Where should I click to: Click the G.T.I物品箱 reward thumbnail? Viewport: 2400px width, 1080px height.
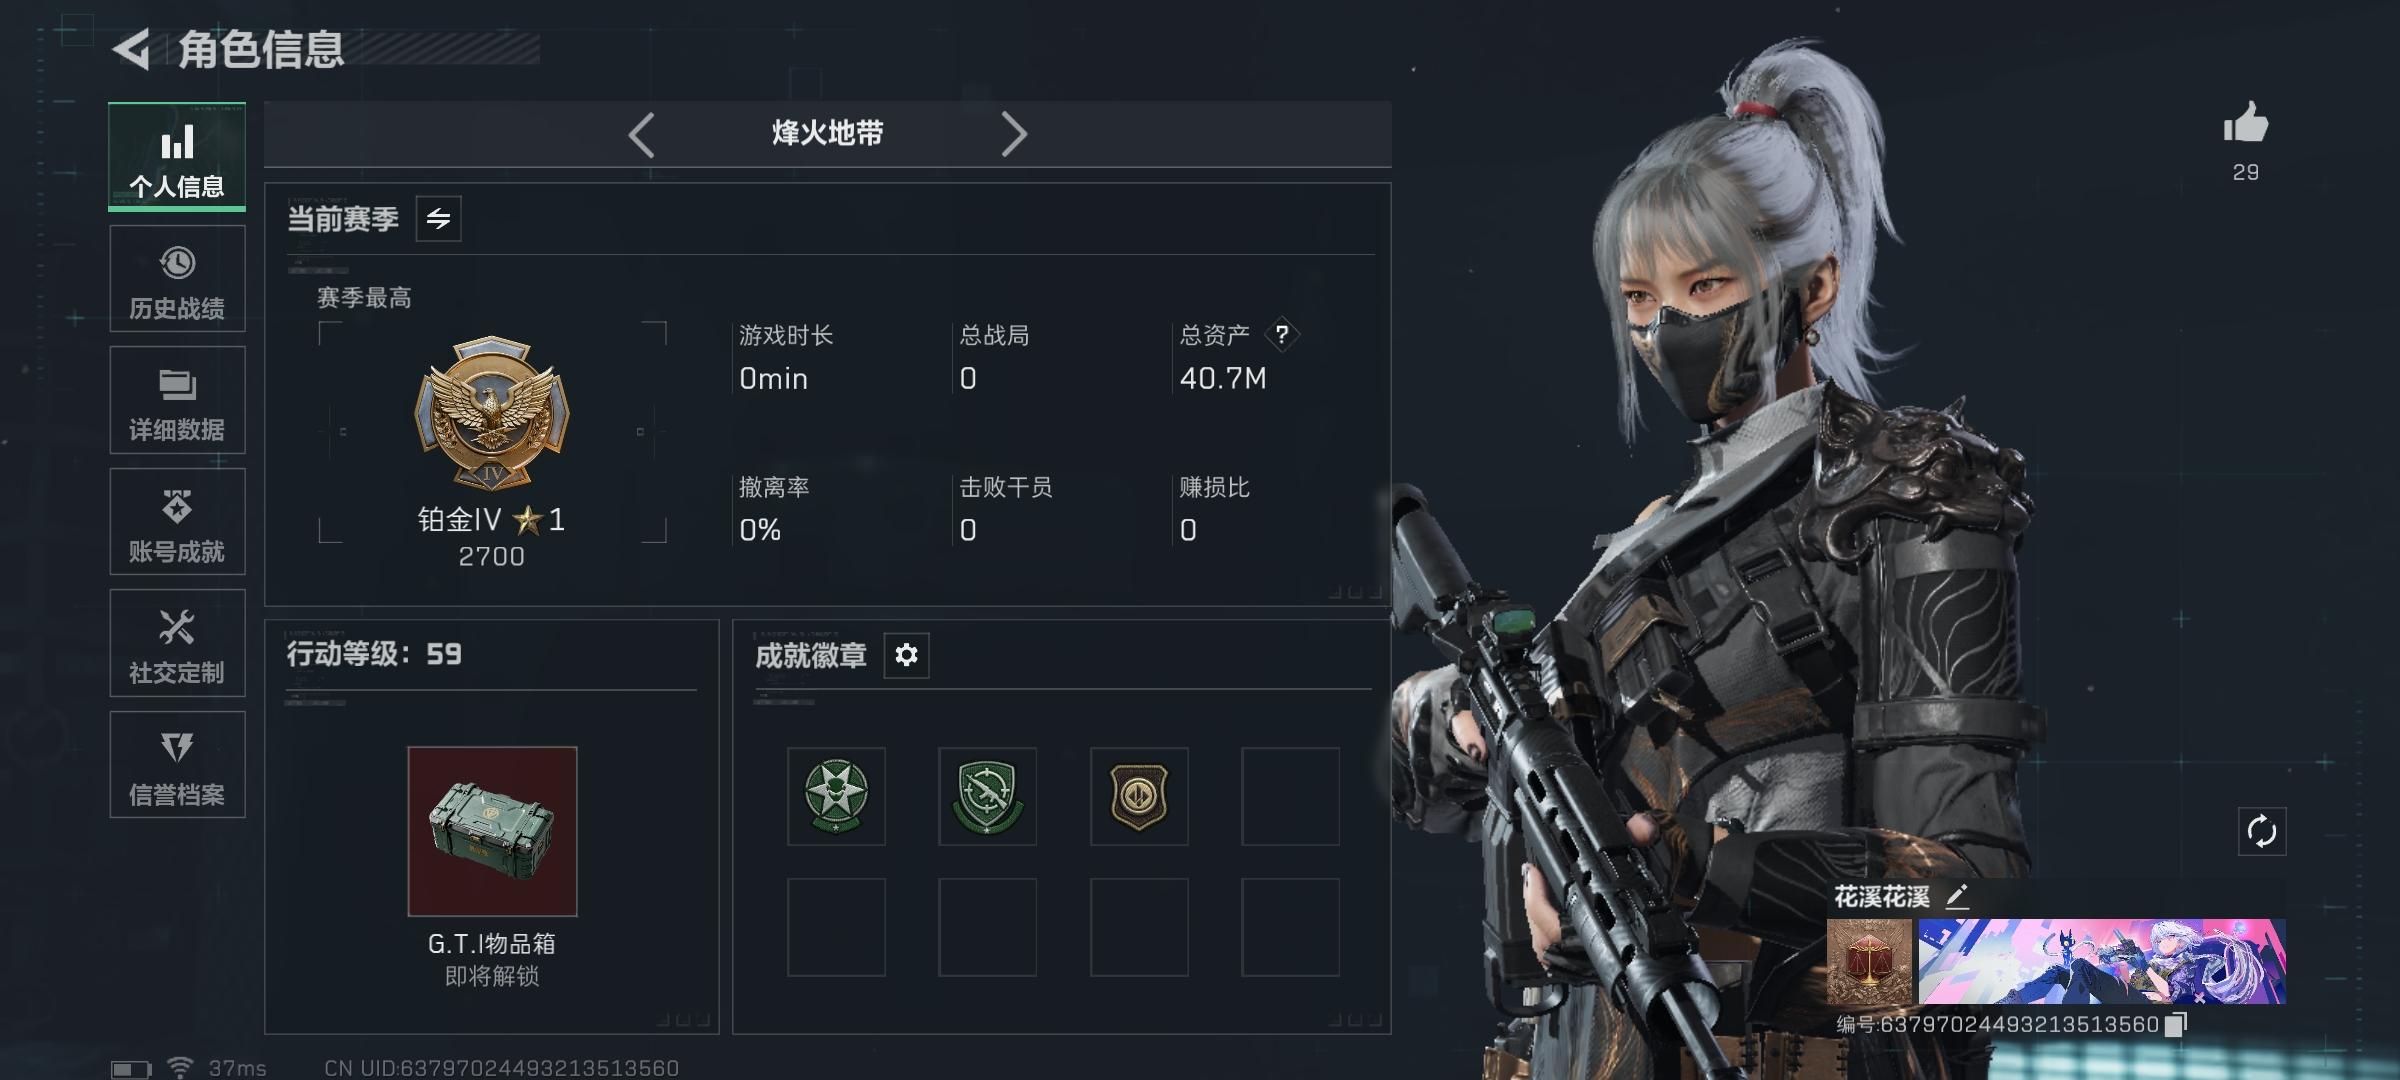[x=492, y=831]
